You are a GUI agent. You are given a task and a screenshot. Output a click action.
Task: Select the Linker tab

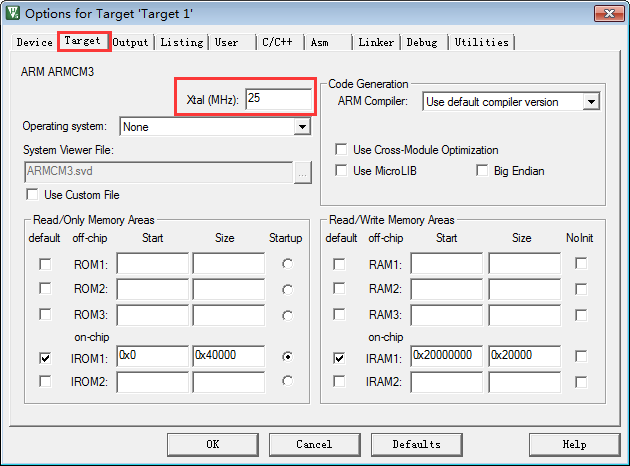coord(376,42)
